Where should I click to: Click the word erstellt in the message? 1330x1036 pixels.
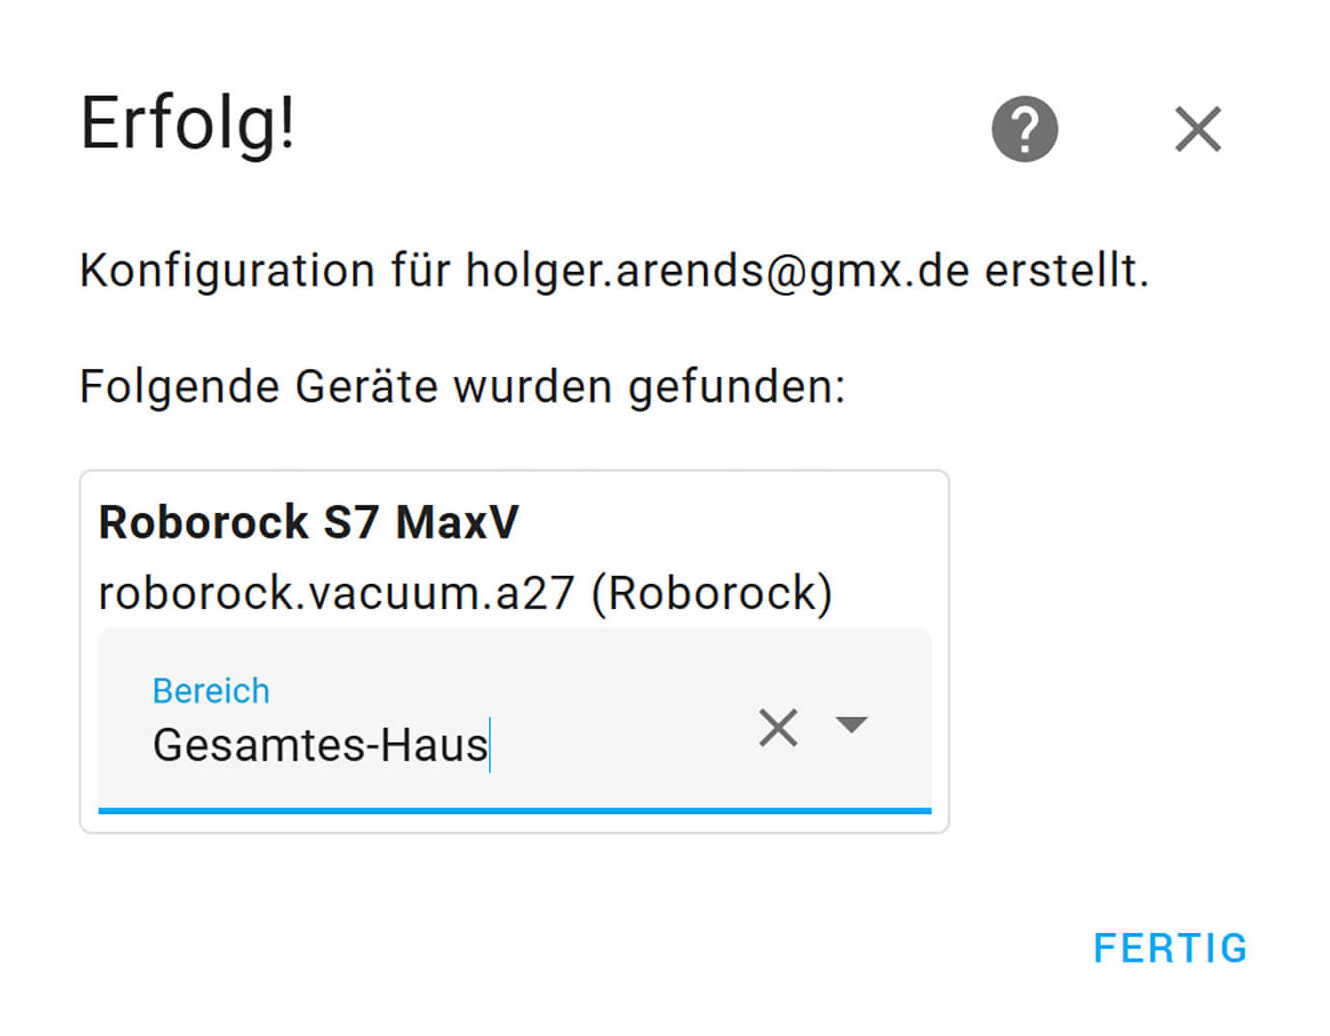(1066, 271)
